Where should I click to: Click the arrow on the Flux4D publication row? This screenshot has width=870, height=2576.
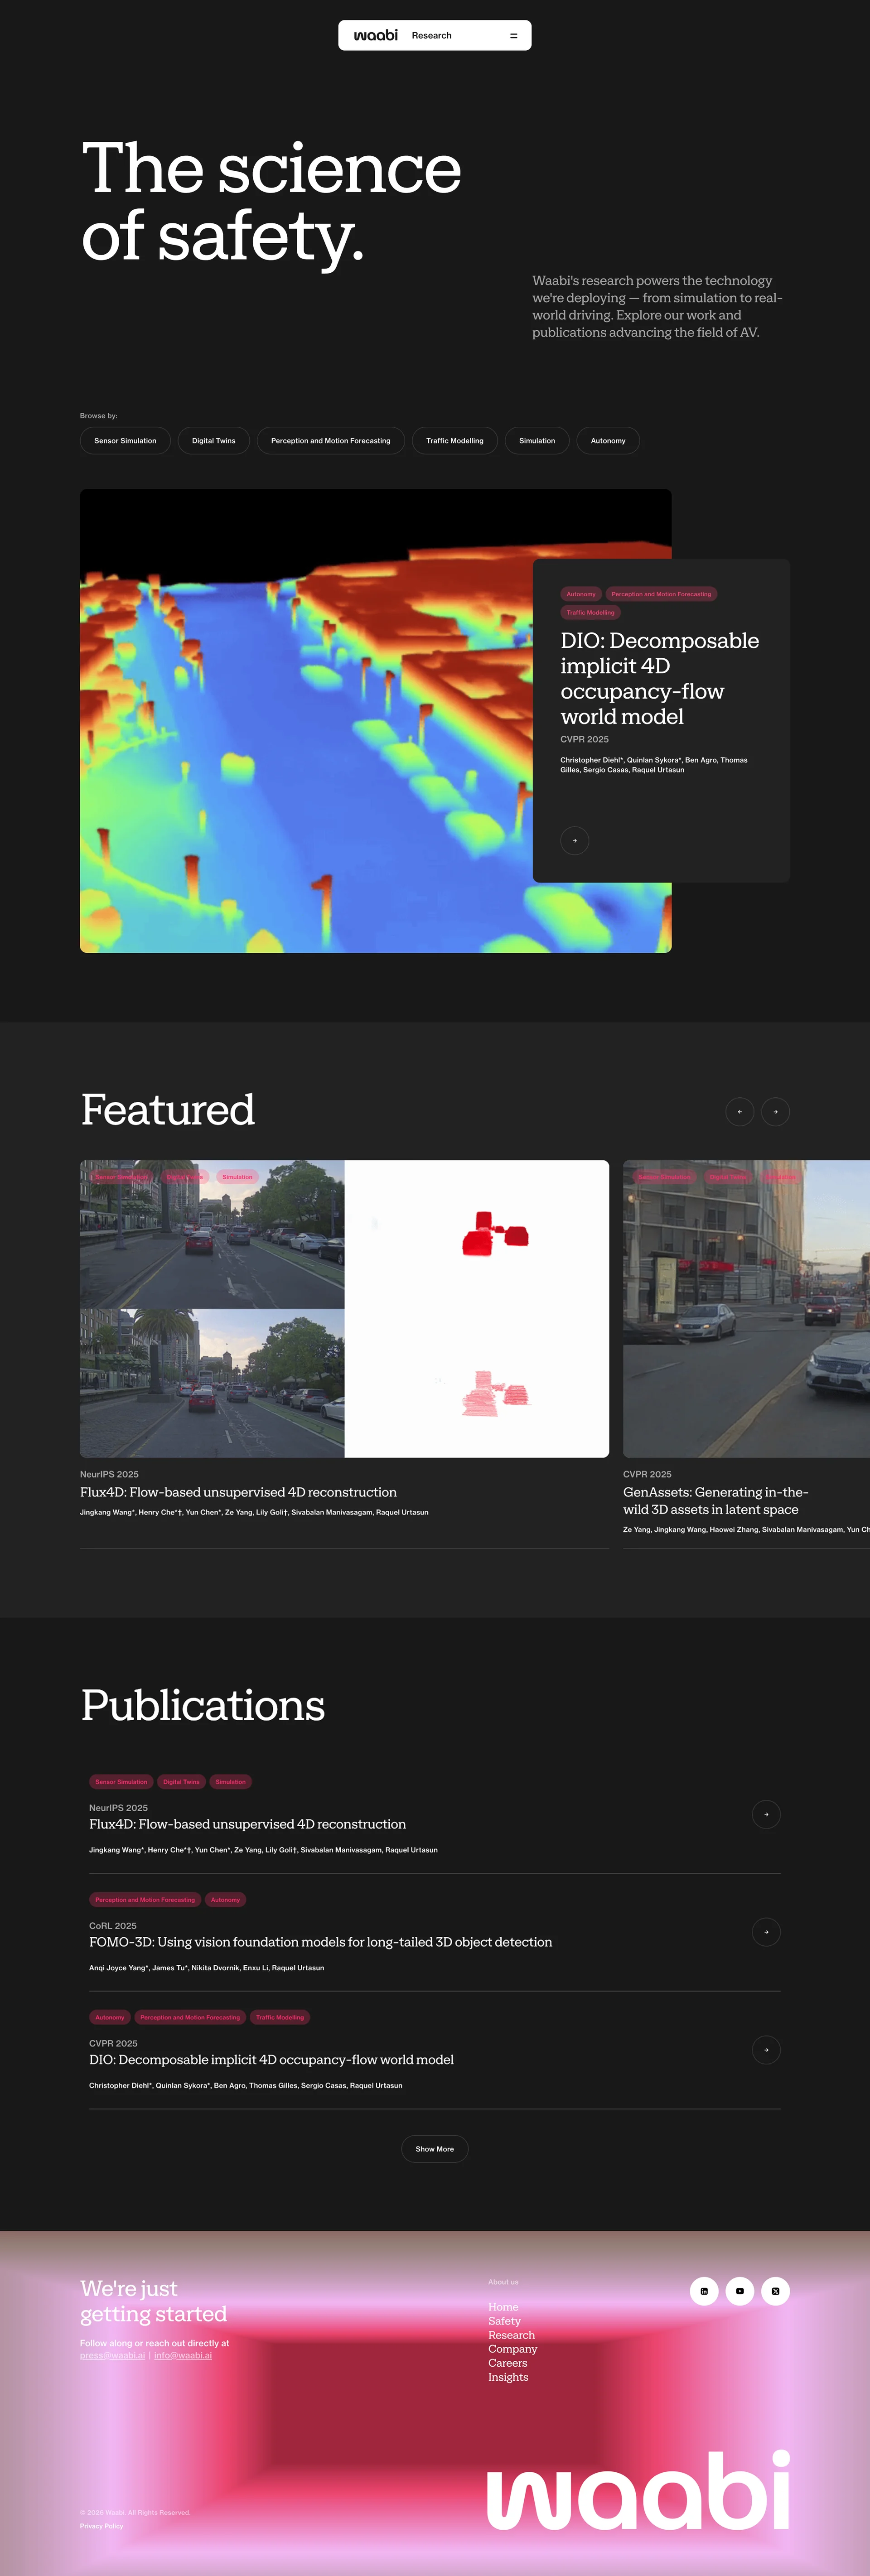coord(766,1815)
